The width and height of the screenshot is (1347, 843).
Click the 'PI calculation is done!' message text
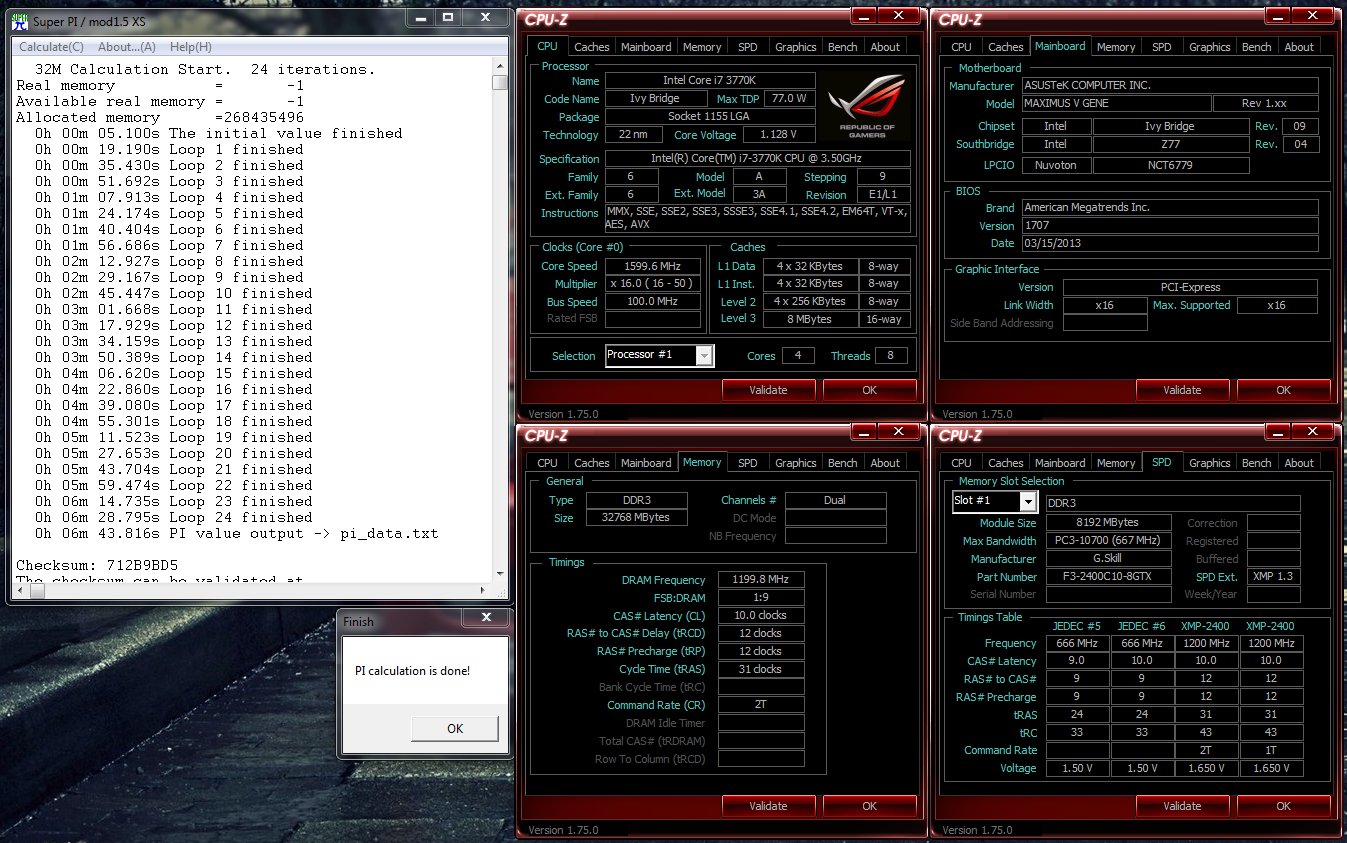click(x=412, y=671)
